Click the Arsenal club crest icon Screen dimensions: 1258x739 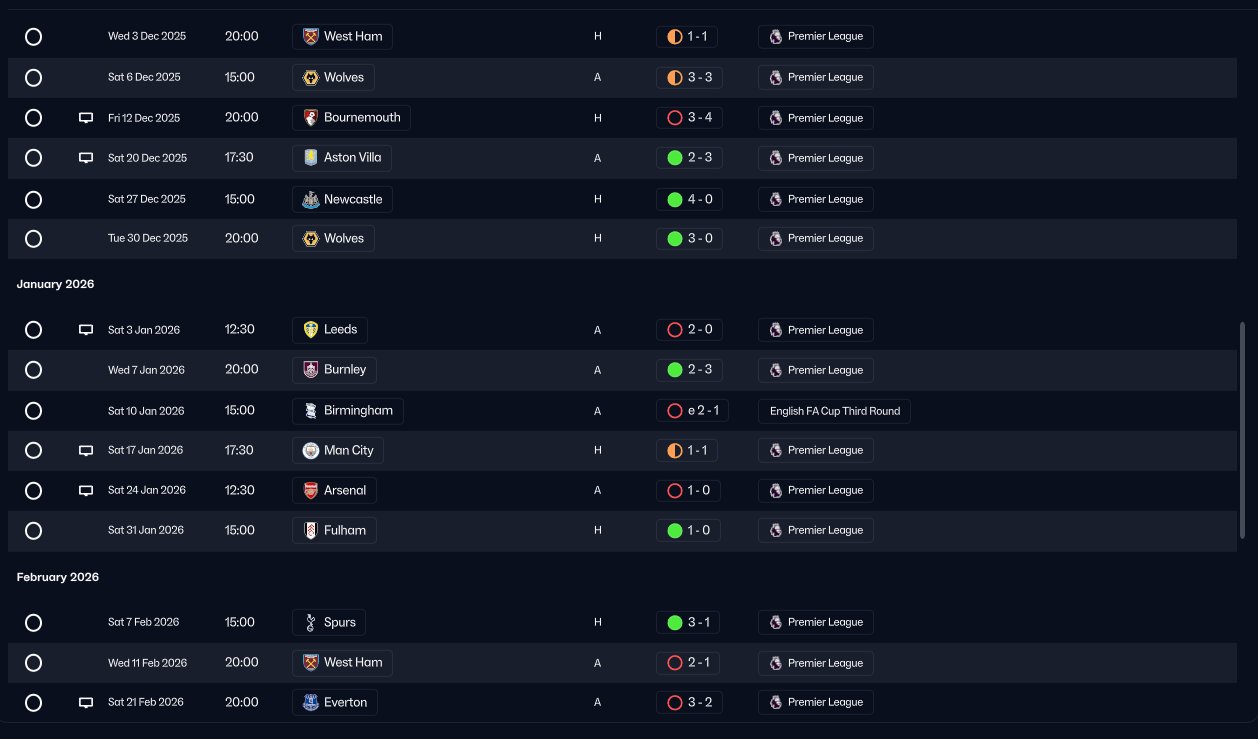point(310,491)
